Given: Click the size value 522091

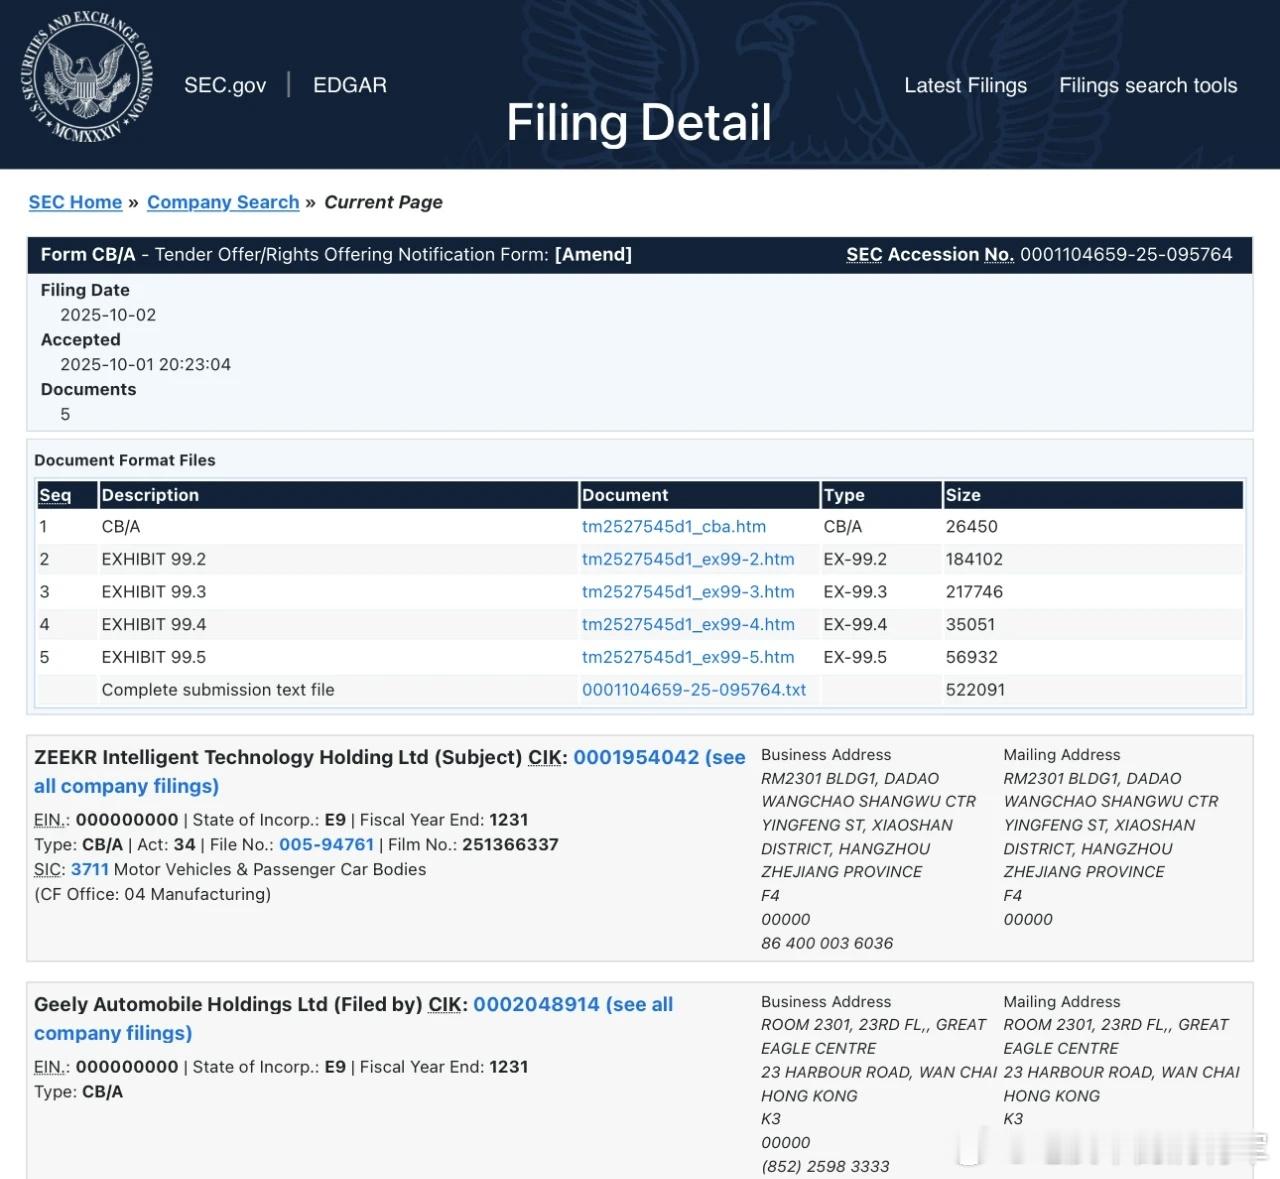Looking at the screenshot, I should coord(975,690).
